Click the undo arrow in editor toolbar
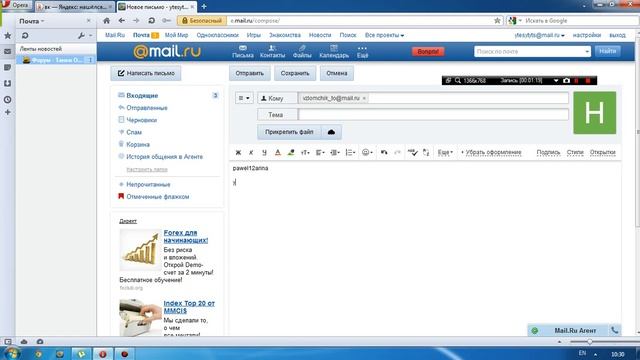The width and height of the screenshot is (640, 360). [x=384, y=153]
